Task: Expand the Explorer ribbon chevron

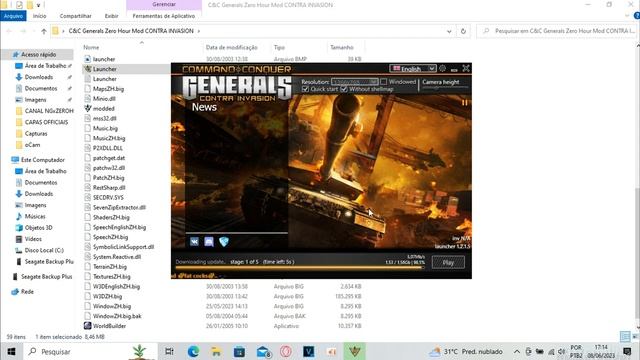Action: [627, 16]
